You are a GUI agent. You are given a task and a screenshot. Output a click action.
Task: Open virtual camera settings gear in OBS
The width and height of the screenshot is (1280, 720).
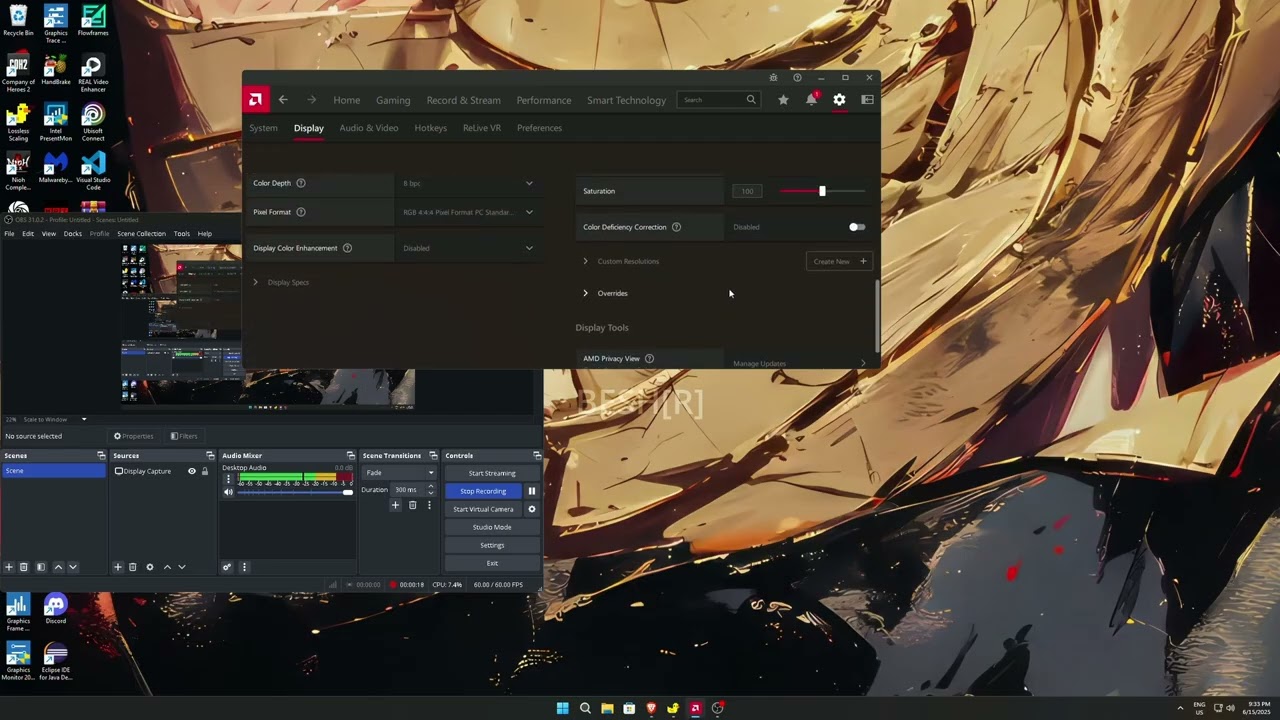coord(532,509)
